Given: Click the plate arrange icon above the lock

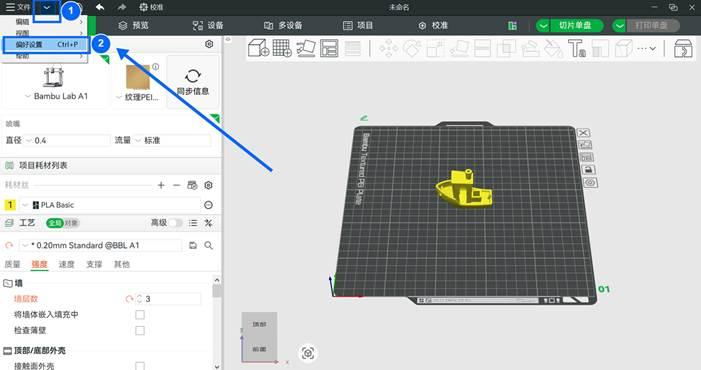Looking at the screenshot, I should point(587,157).
